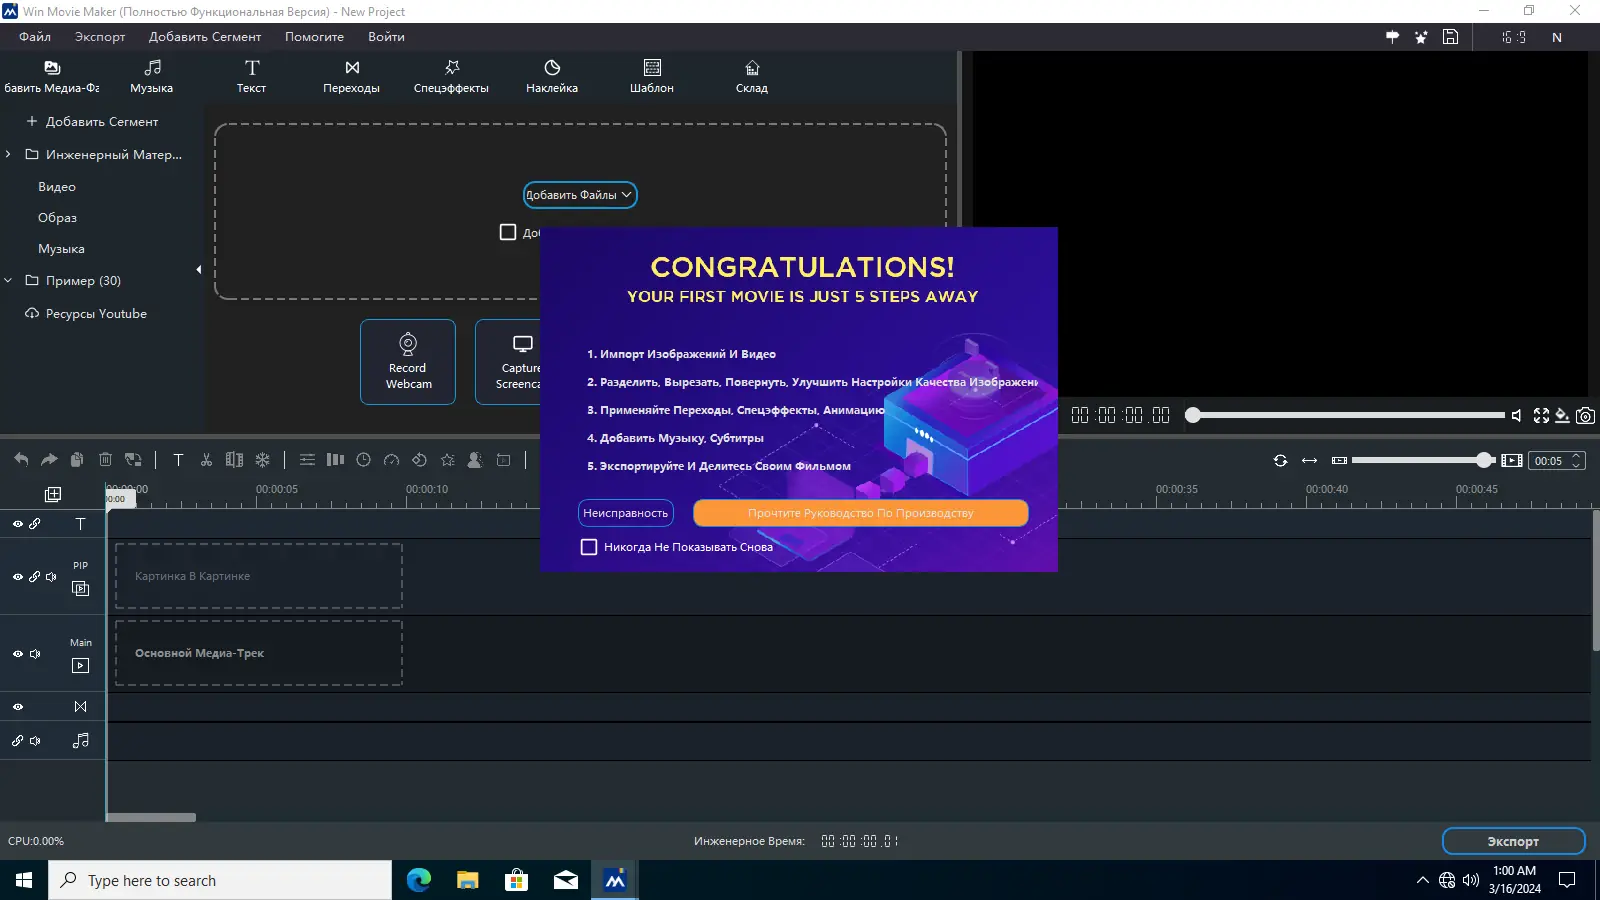Click the Экспорт button at bottom right
Screen dimensions: 1600x900
(x=1513, y=842)
